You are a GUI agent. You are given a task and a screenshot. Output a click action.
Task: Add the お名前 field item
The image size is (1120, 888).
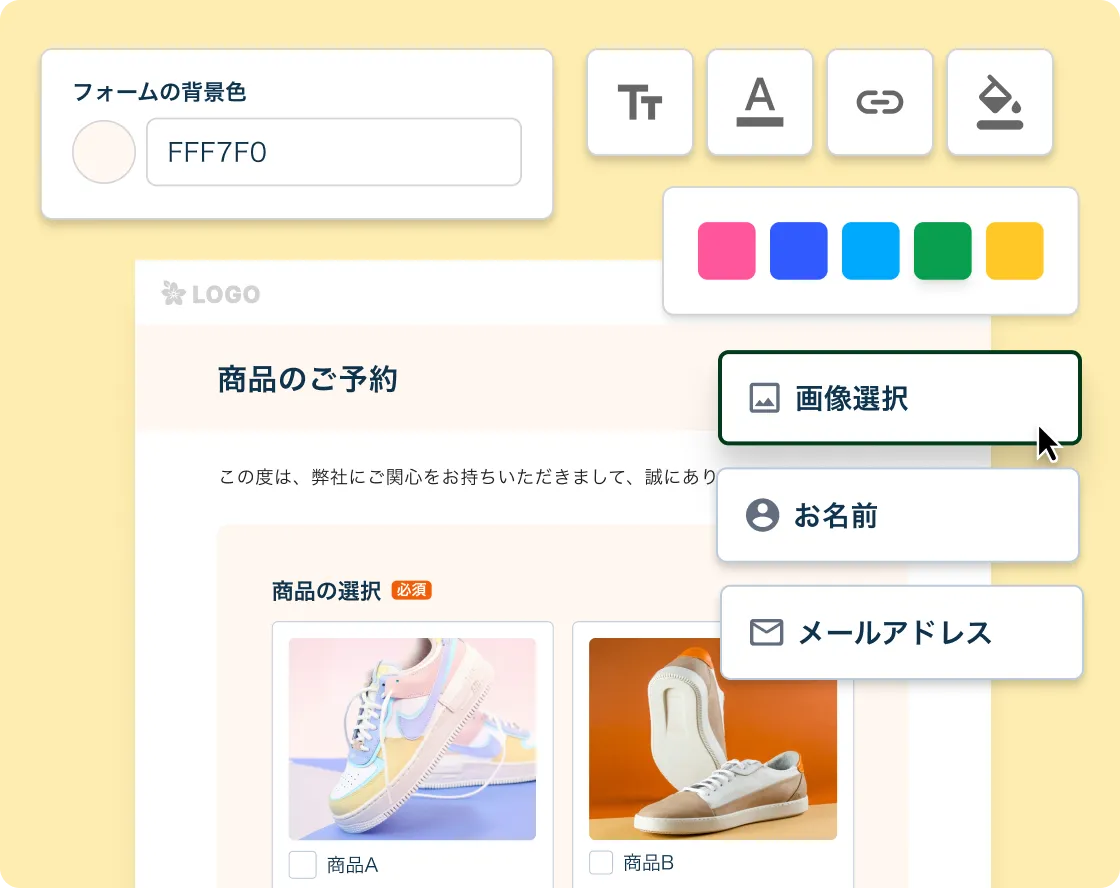point(898,515)
